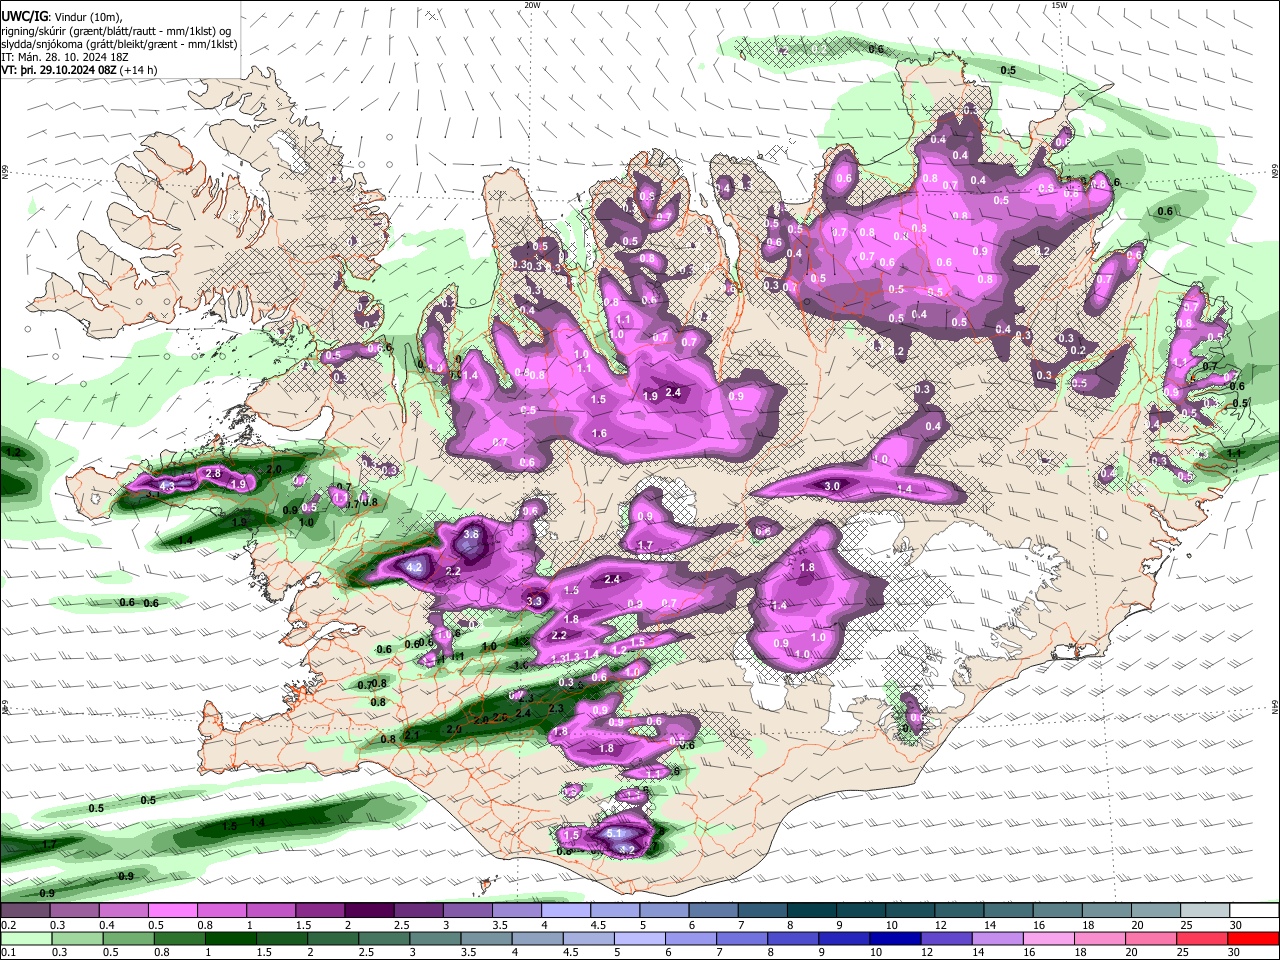Click the white 30 swatch ending the snow legend row

point(1254,910)
